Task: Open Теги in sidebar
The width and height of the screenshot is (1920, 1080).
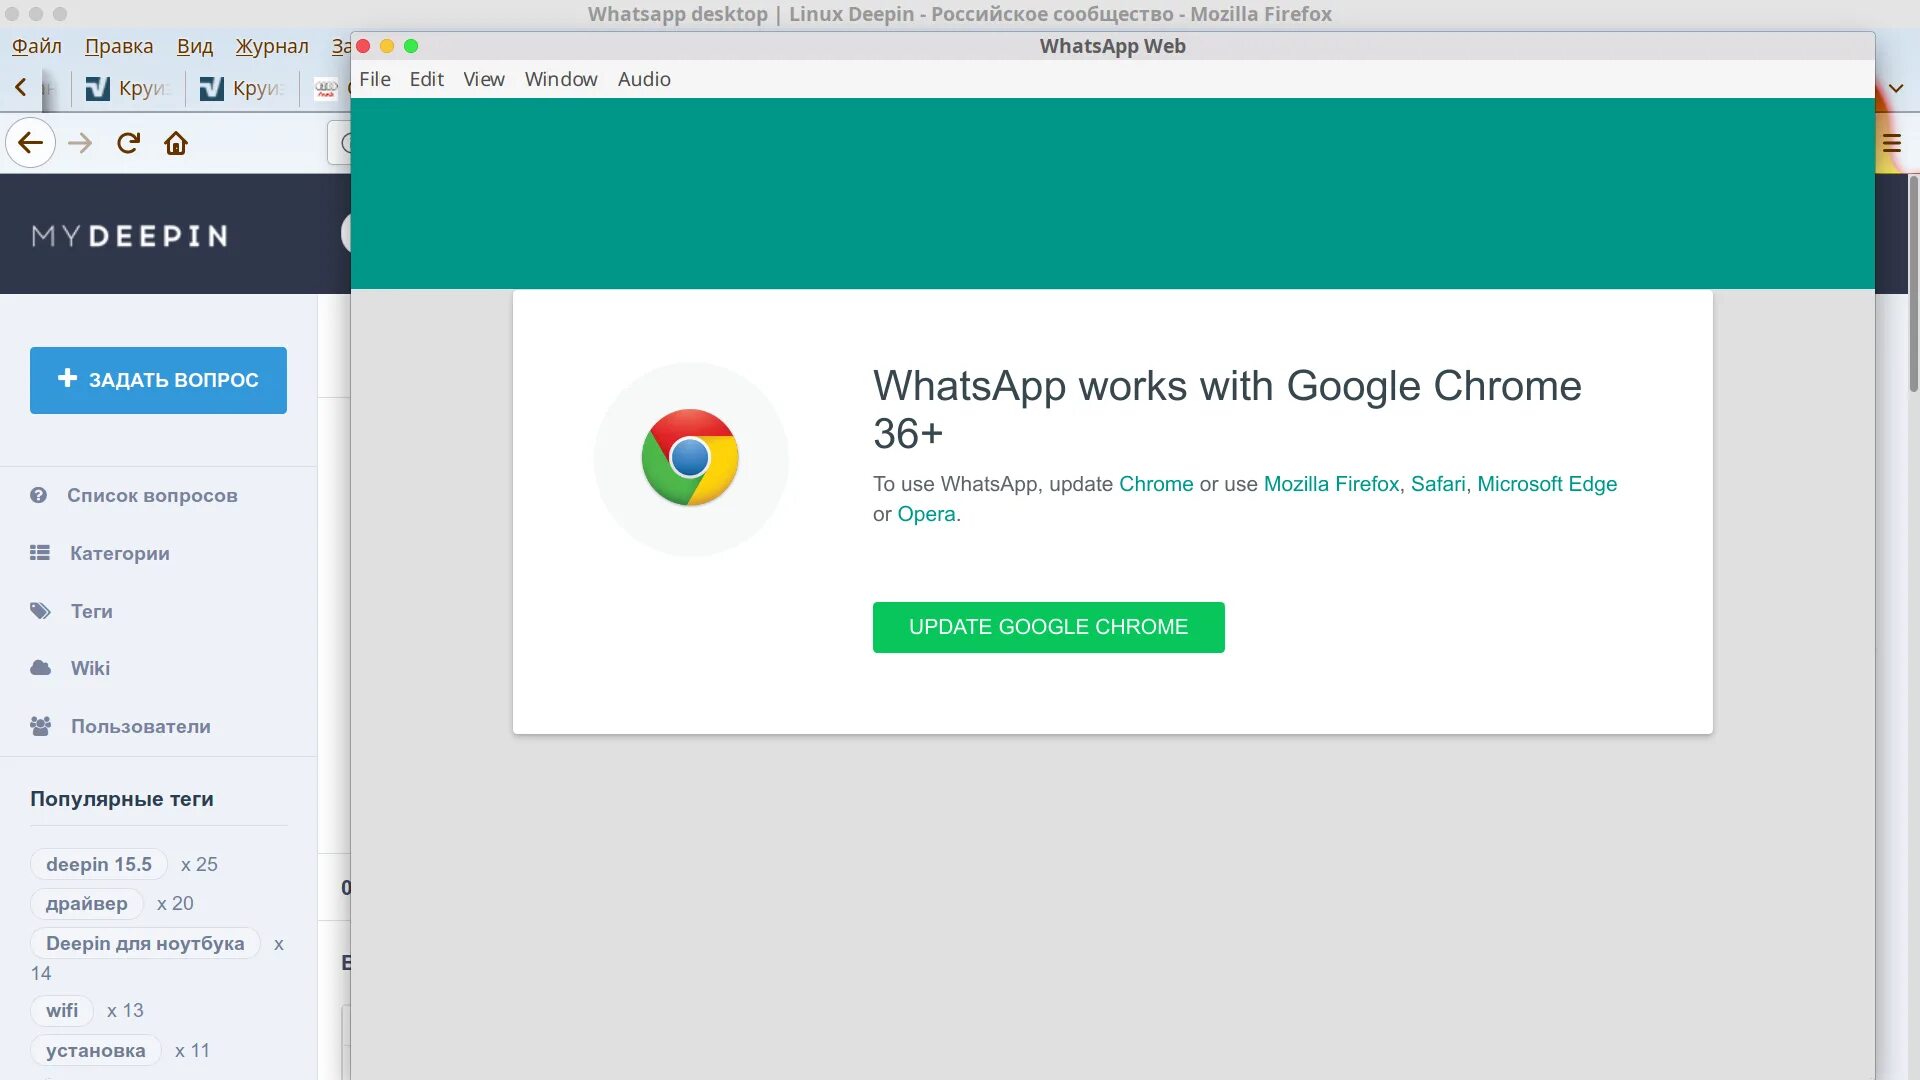Action: (91, 611)
